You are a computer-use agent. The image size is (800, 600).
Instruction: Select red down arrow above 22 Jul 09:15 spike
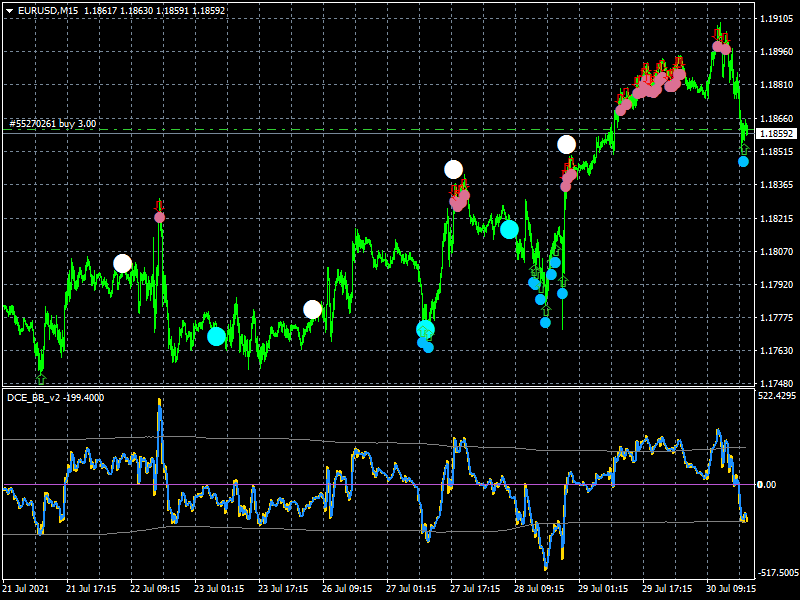[159, 206]
